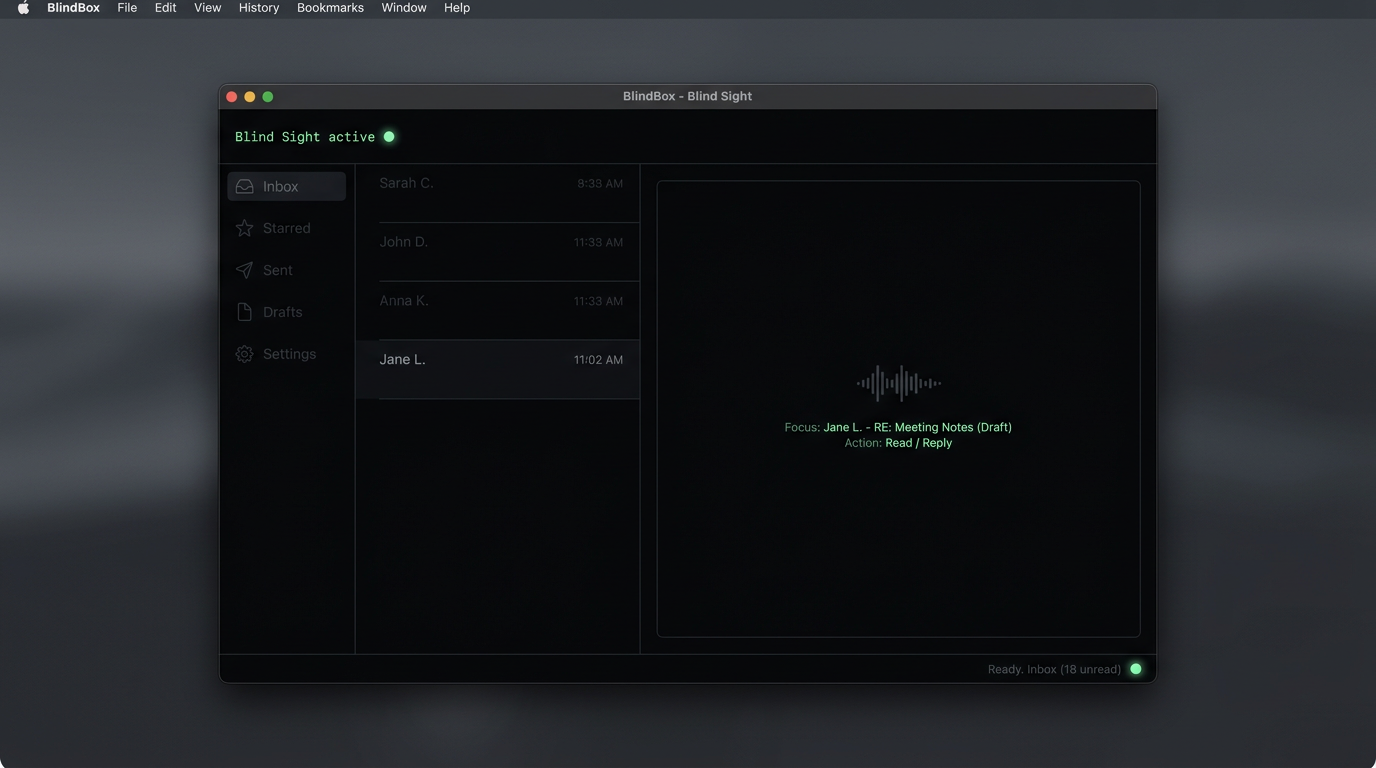Click the audio waveform visualizer

tap(898, 383)
